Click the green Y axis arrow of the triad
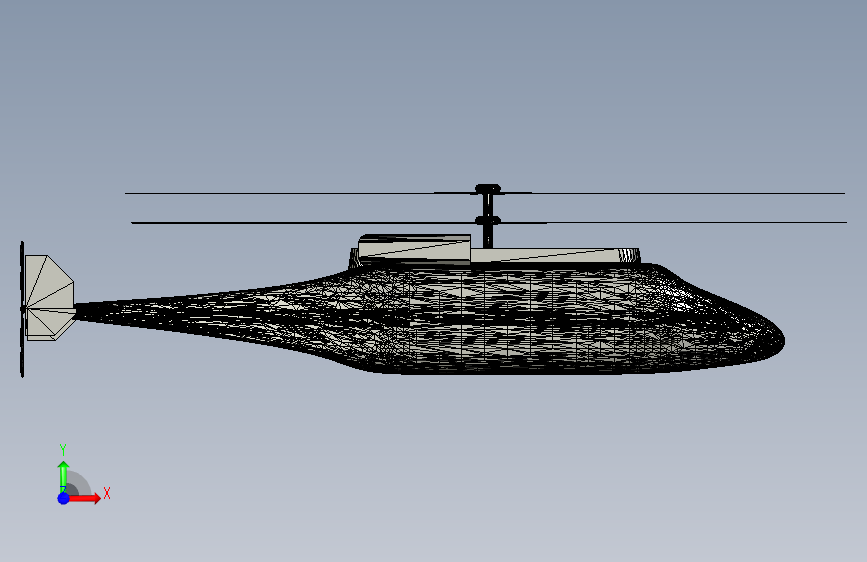 coord(64,476)
